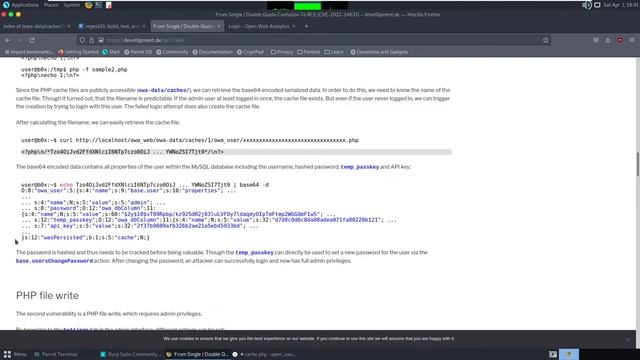Switch to Parrot Terminal in taskbar
The height and width of the screenshot is (360, 640).
(56, 354)
